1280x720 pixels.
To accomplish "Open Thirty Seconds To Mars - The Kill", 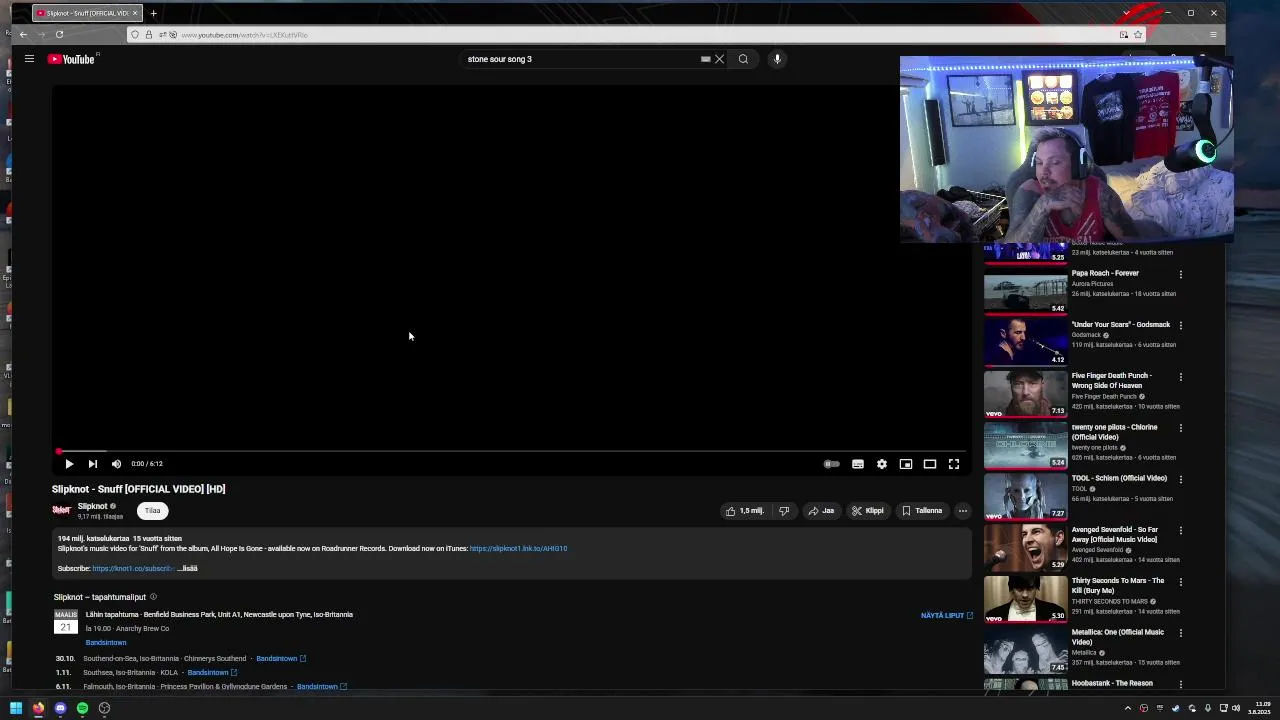I will click(1118, 585).
